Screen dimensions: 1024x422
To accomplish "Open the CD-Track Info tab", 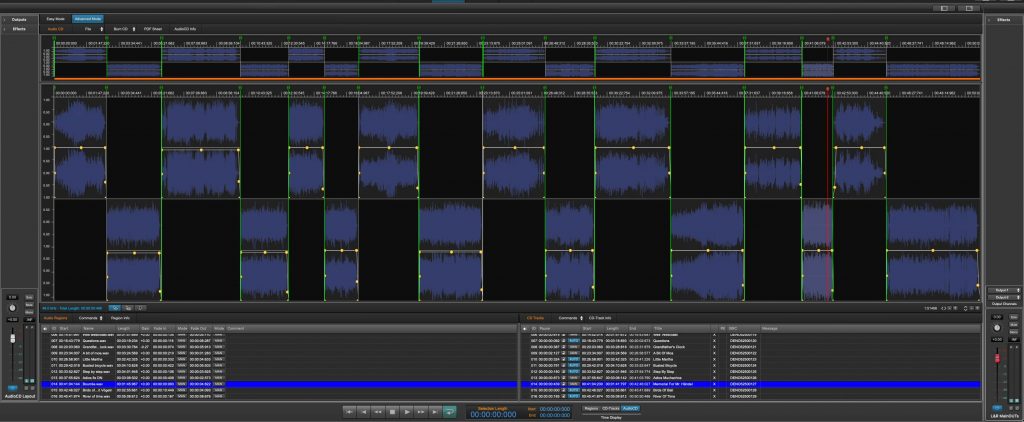I will [600, 317].
